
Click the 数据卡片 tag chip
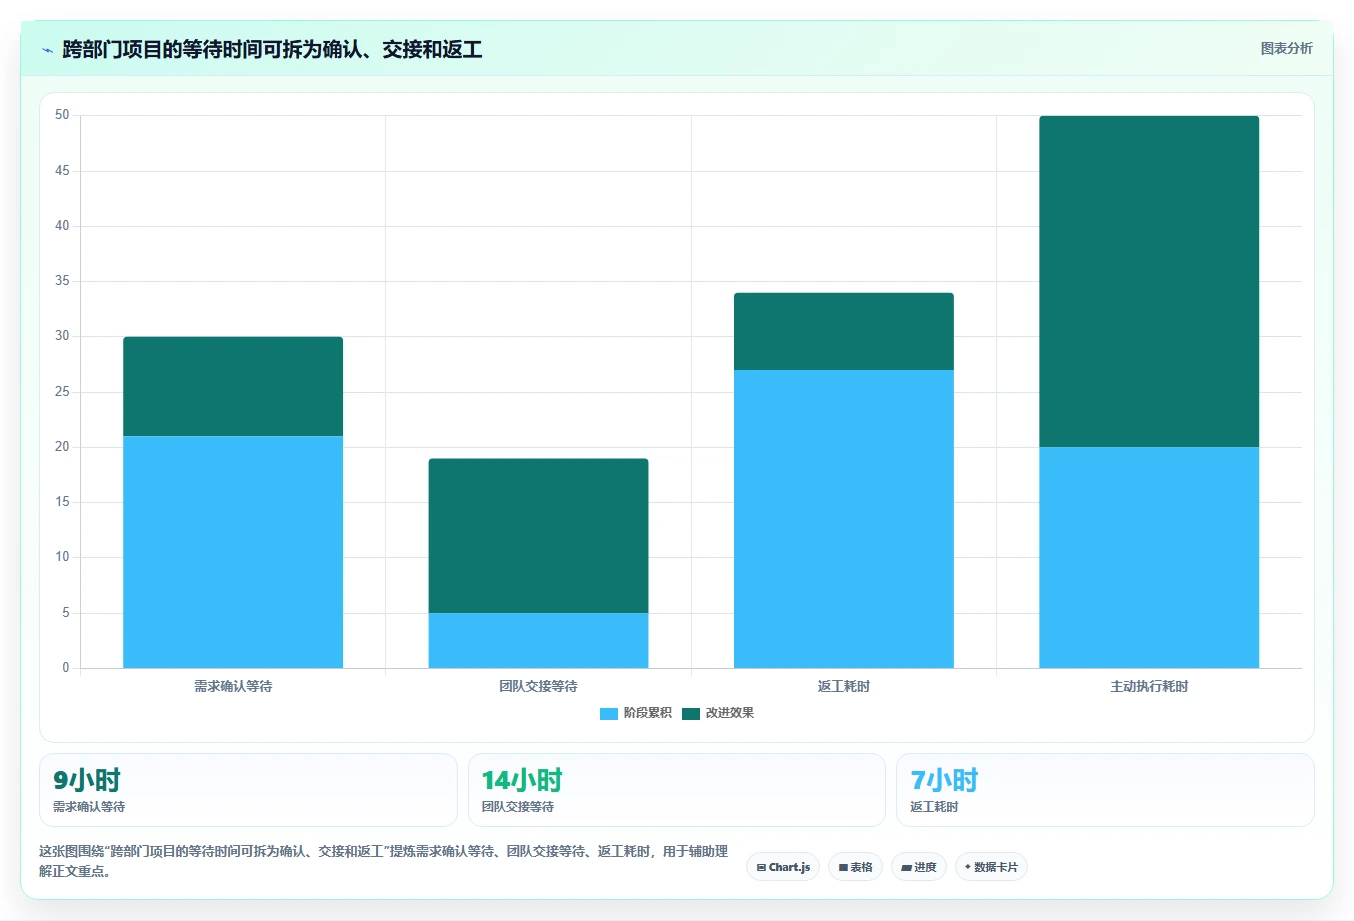click(991, 867)
